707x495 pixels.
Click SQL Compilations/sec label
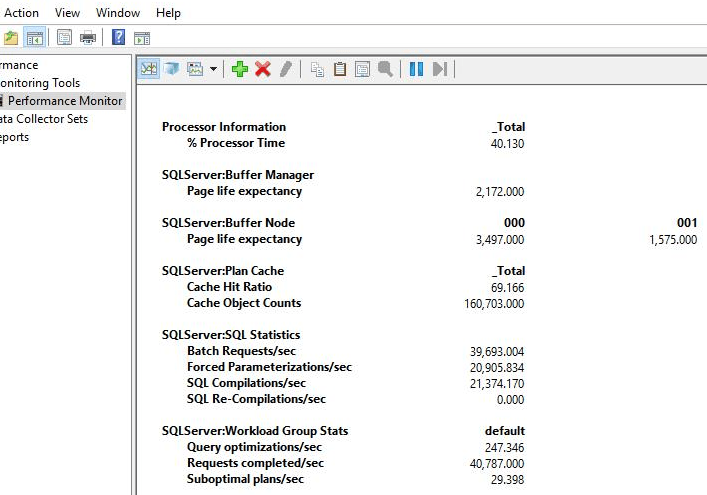pyautogui.click(x=246, y=383)
